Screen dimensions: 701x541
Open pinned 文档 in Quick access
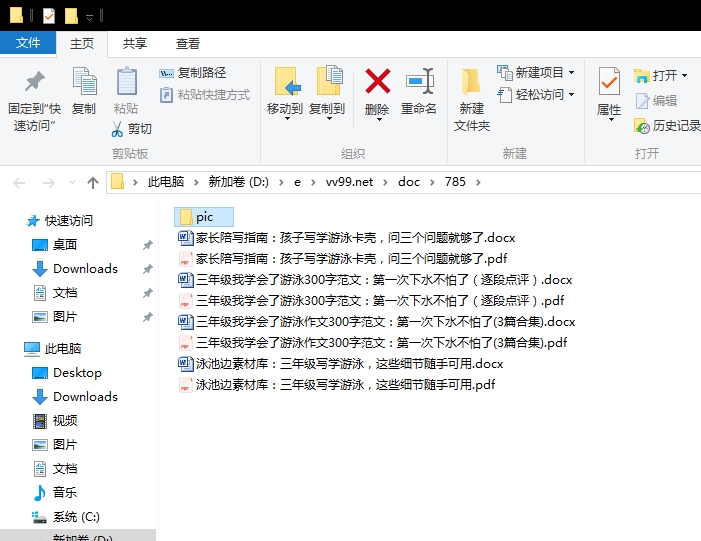[55, 293]
